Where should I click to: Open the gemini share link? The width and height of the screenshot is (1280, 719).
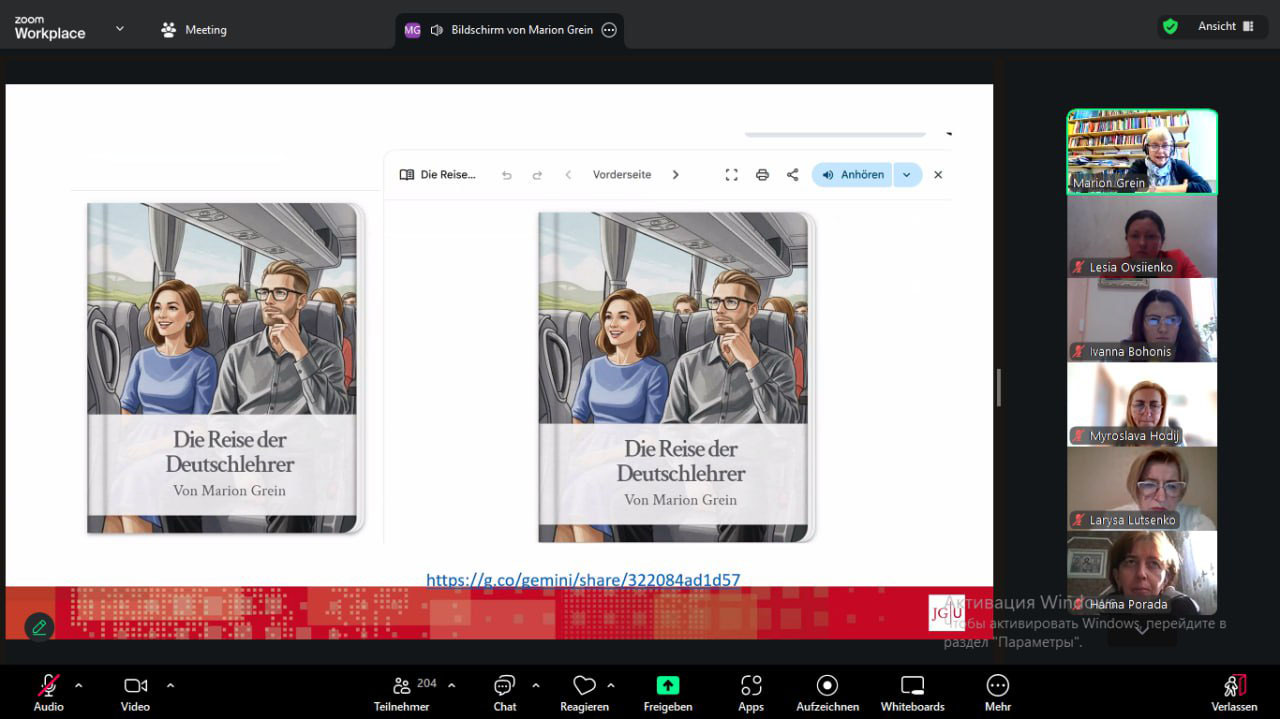coord(583,580)
